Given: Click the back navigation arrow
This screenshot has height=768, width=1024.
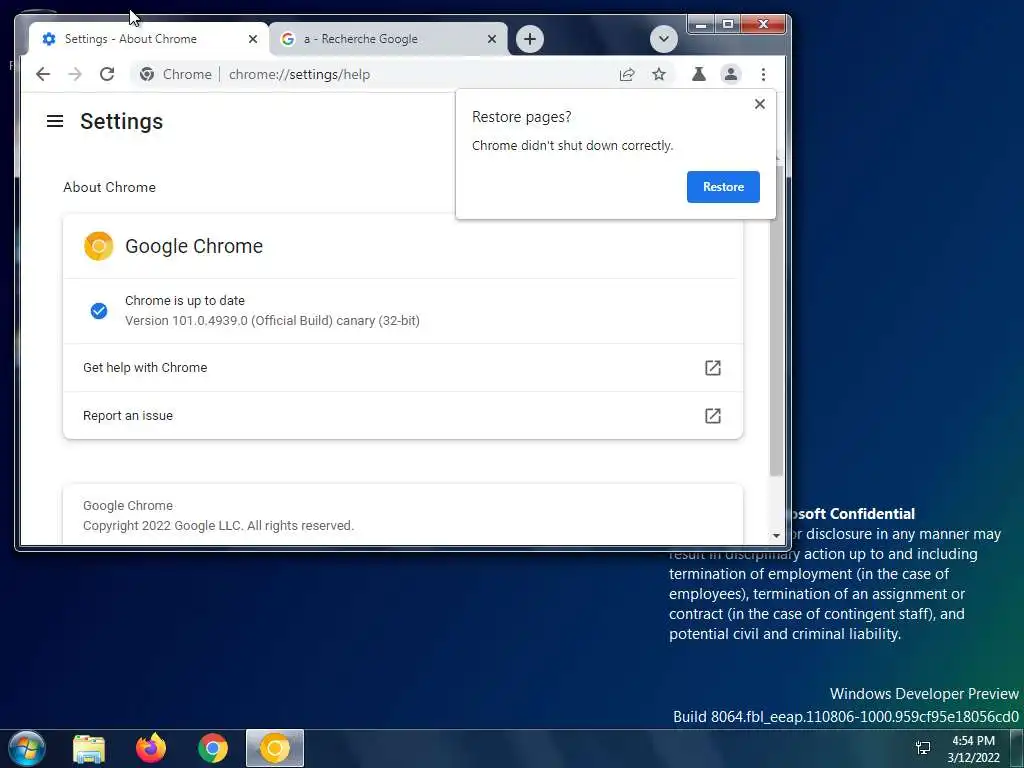Looking at the screenshot, I should 43,74.
